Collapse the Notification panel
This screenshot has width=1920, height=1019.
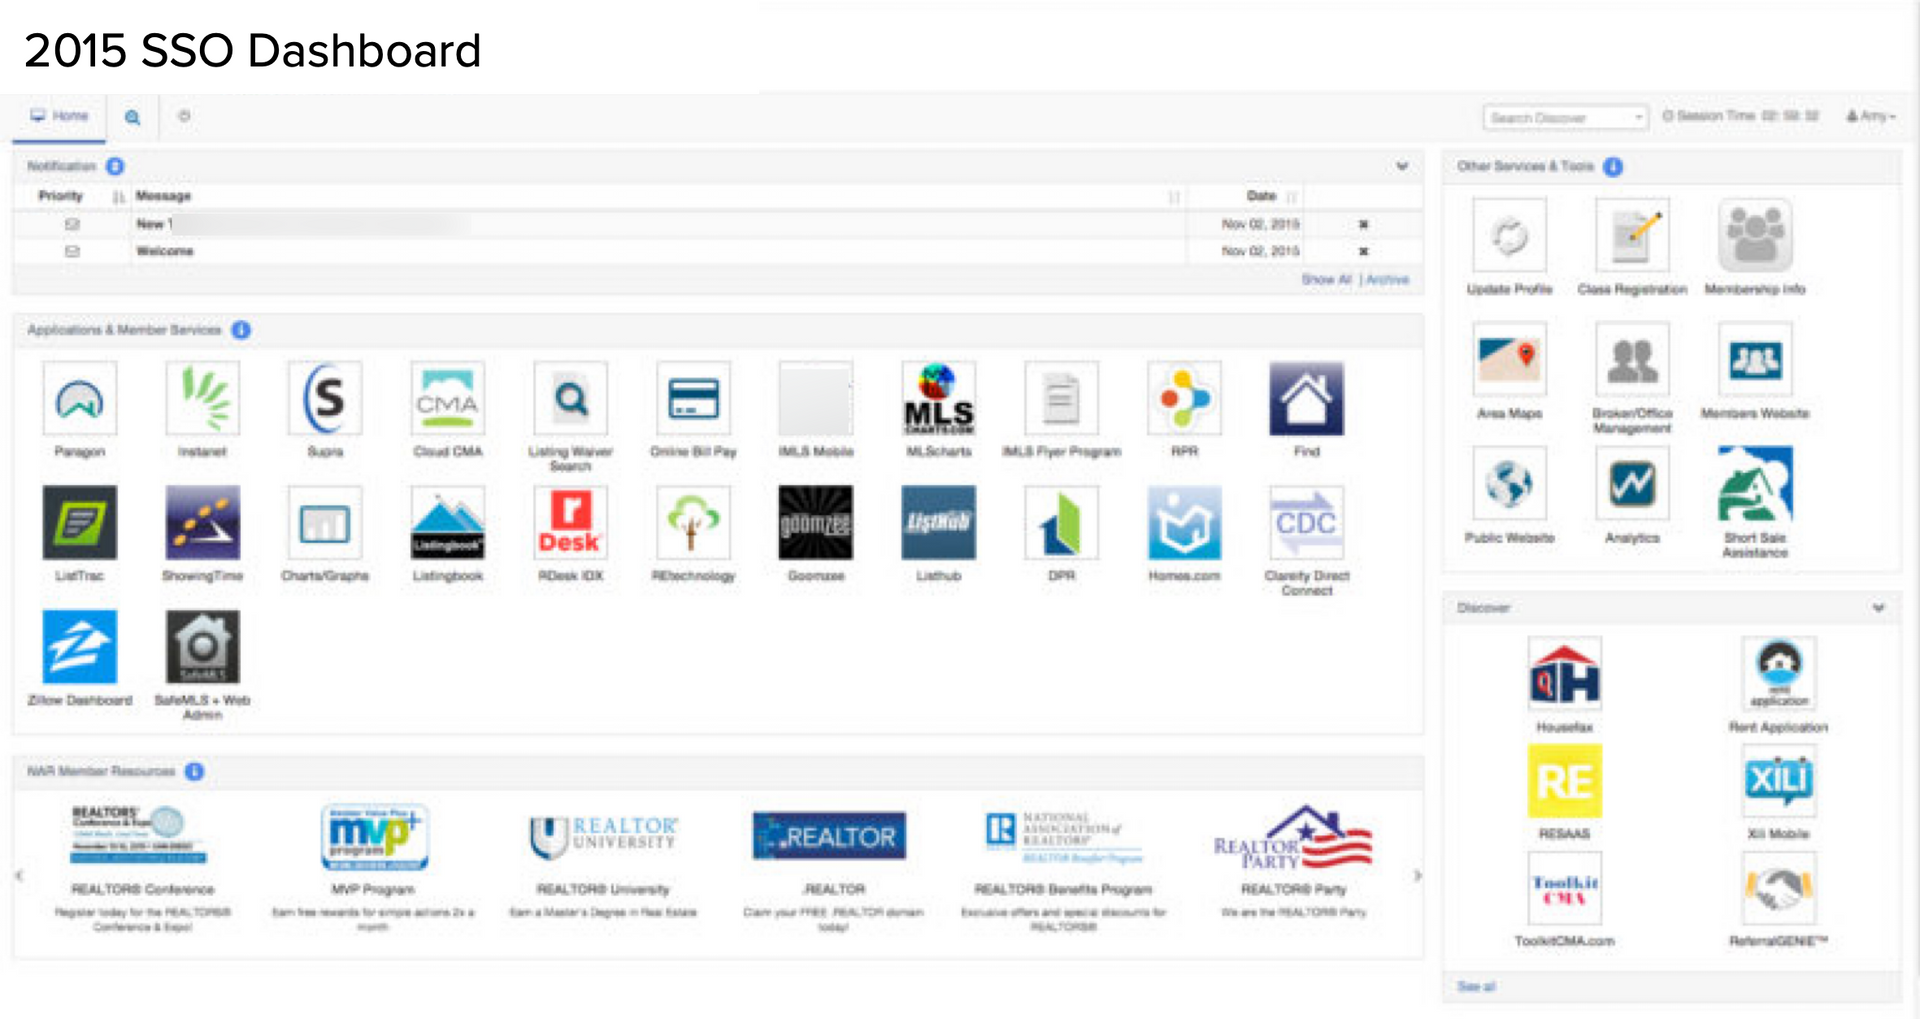tap(1402, 166)
